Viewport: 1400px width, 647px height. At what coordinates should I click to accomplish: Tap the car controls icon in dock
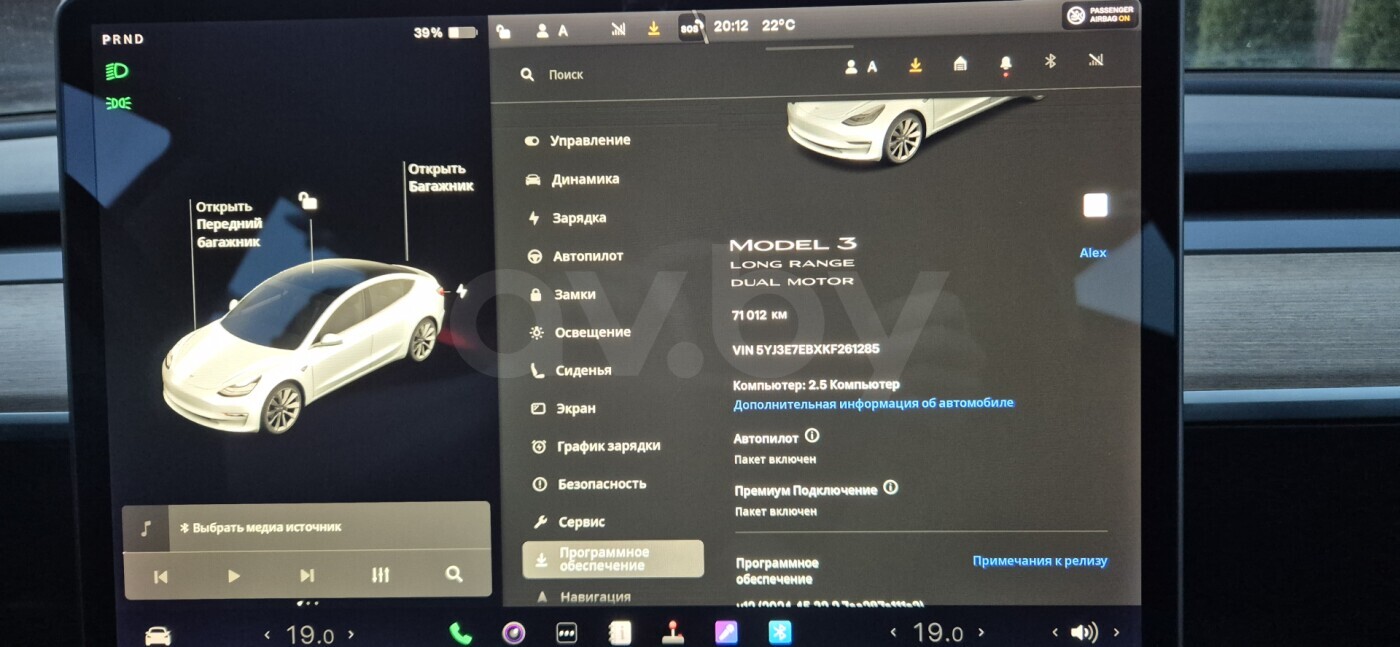158,635
